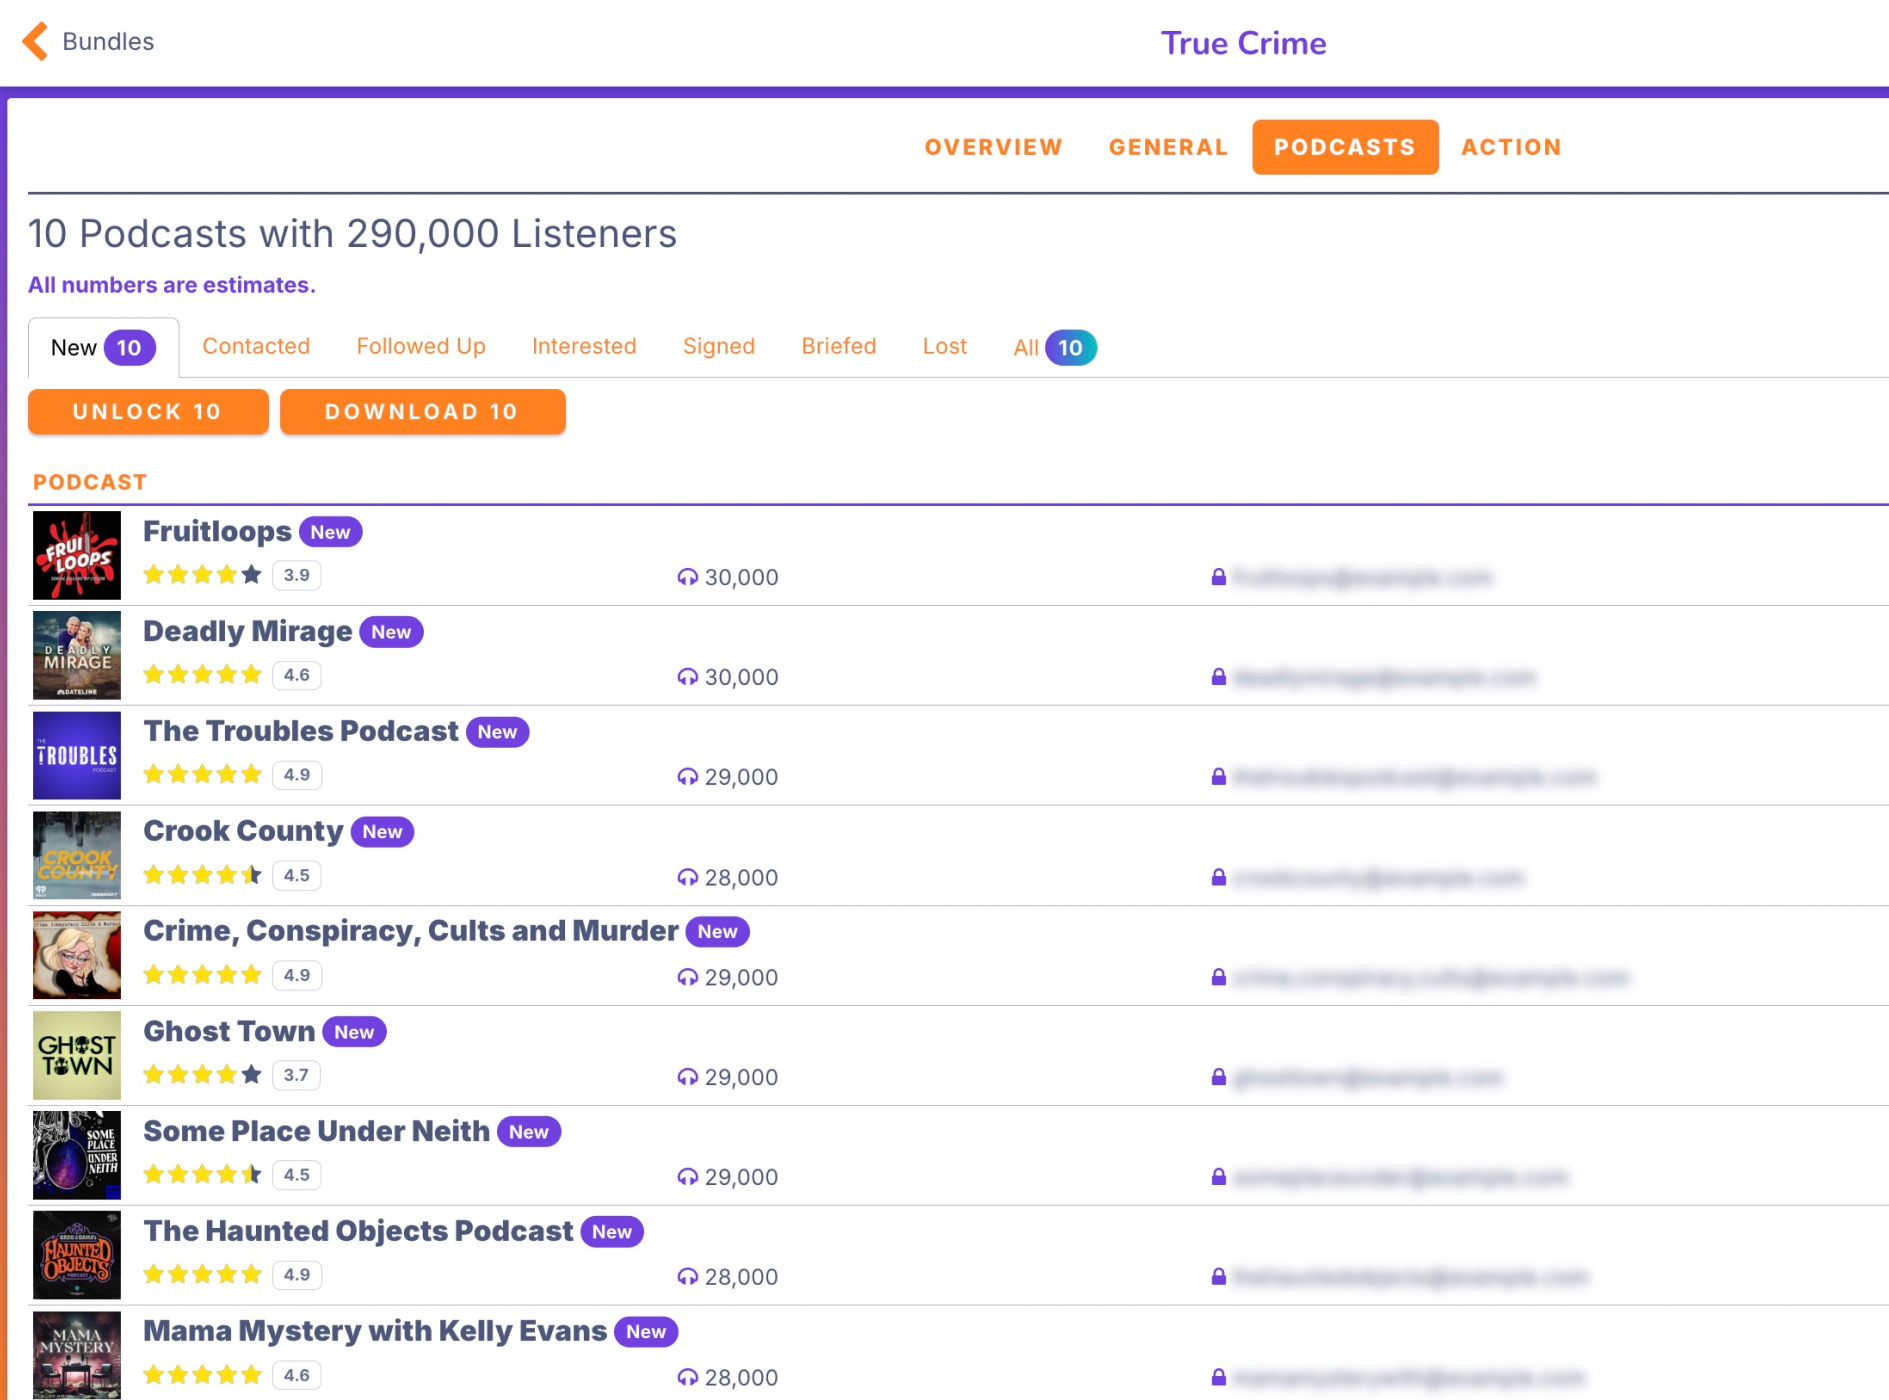The width and height of the screenshot is (1889, 1400).
Task: Select the General tab
Action: point(1168,147)
